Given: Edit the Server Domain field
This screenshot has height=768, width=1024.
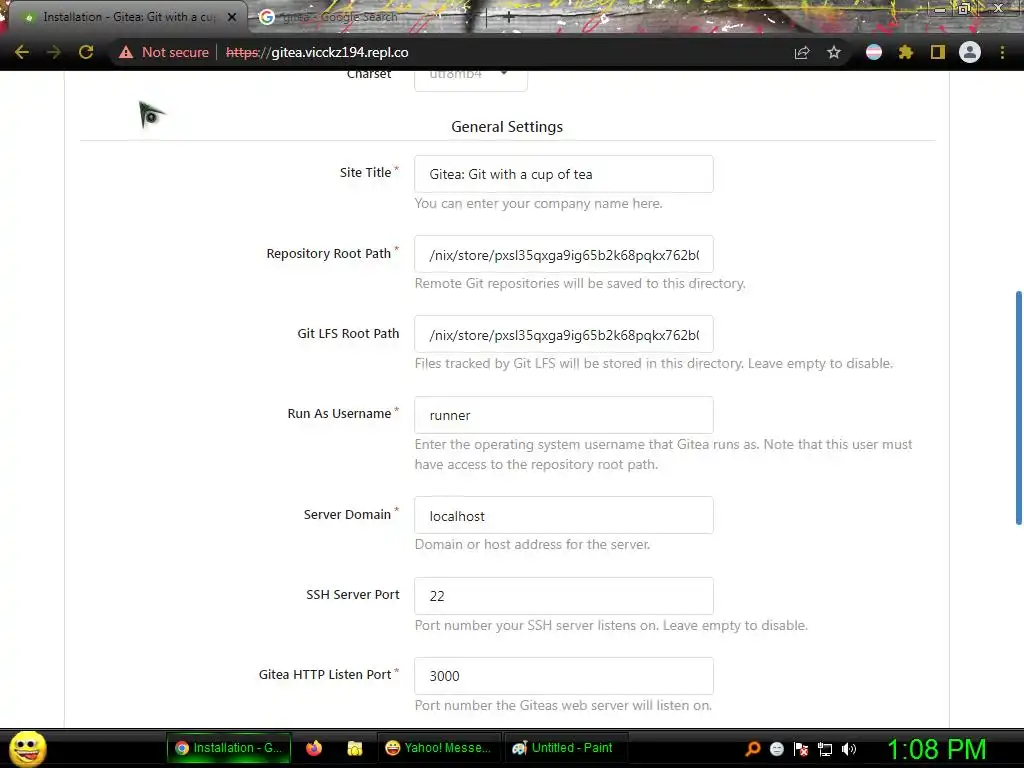Looking at the screenshot, I should pyautogui.click(x=564, y=515).
